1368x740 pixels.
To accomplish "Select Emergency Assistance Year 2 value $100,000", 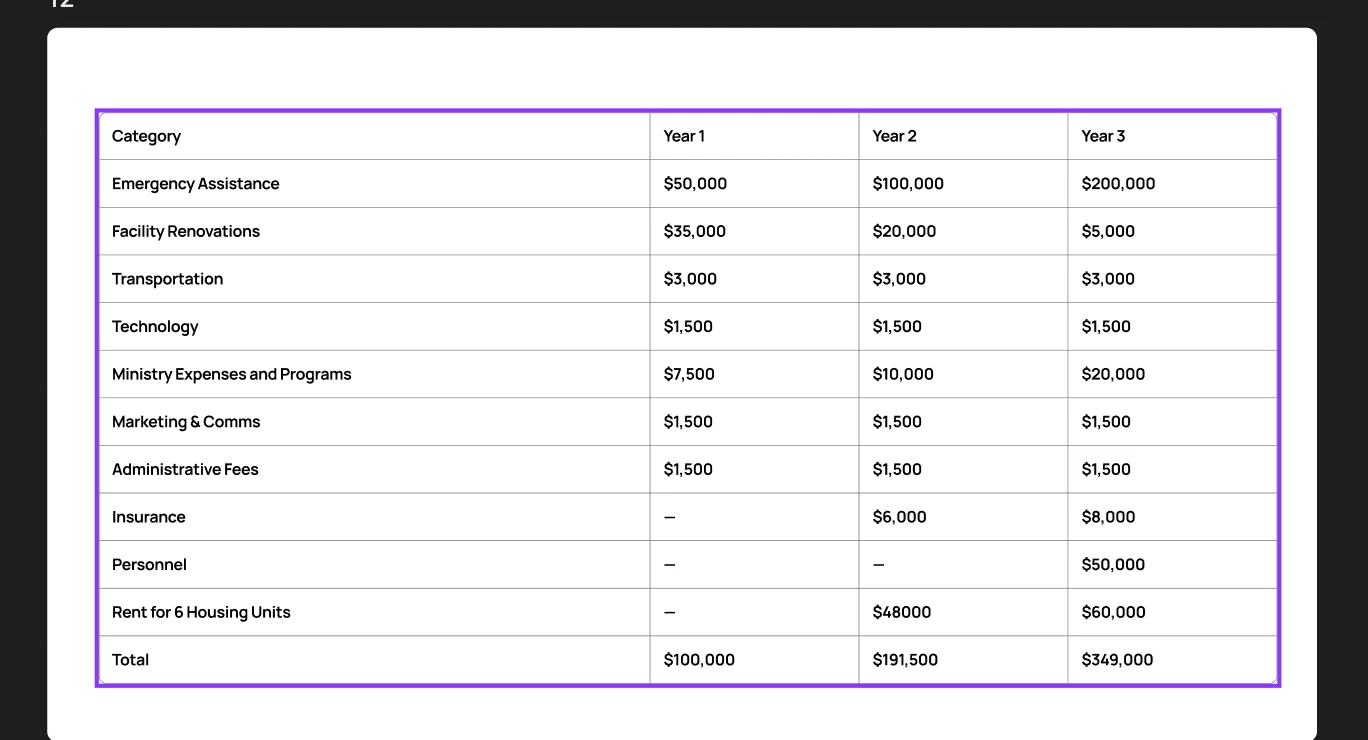I will 908,184.
